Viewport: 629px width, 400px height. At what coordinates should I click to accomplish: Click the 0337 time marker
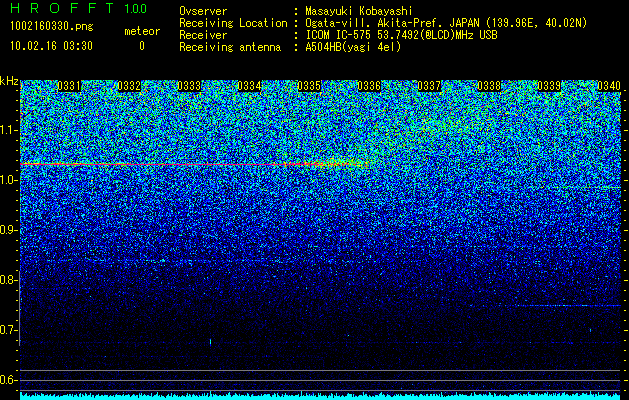429,86
